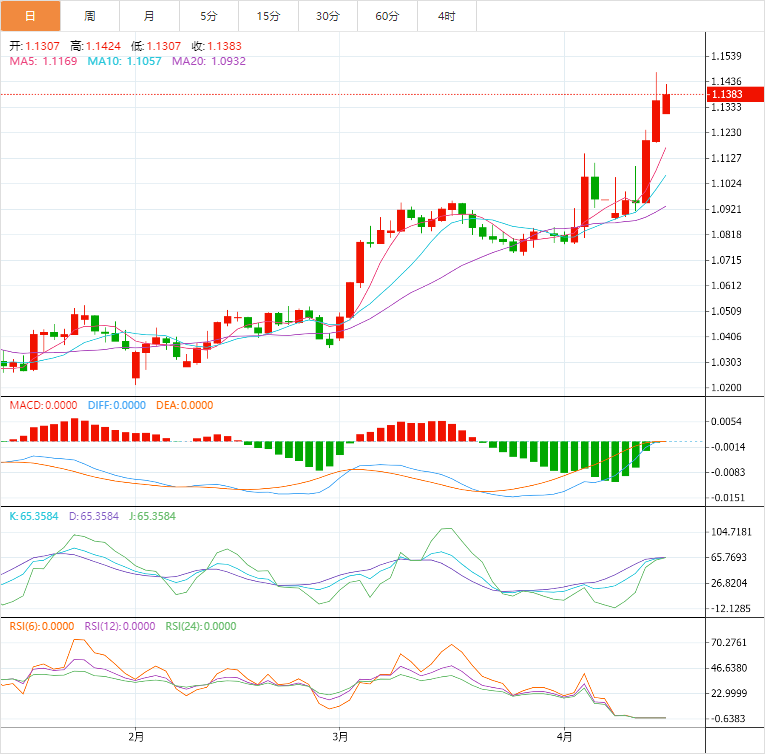Click the MACD indicator label
The width and height of the screenshot is (766, 755).
point(43,405)
